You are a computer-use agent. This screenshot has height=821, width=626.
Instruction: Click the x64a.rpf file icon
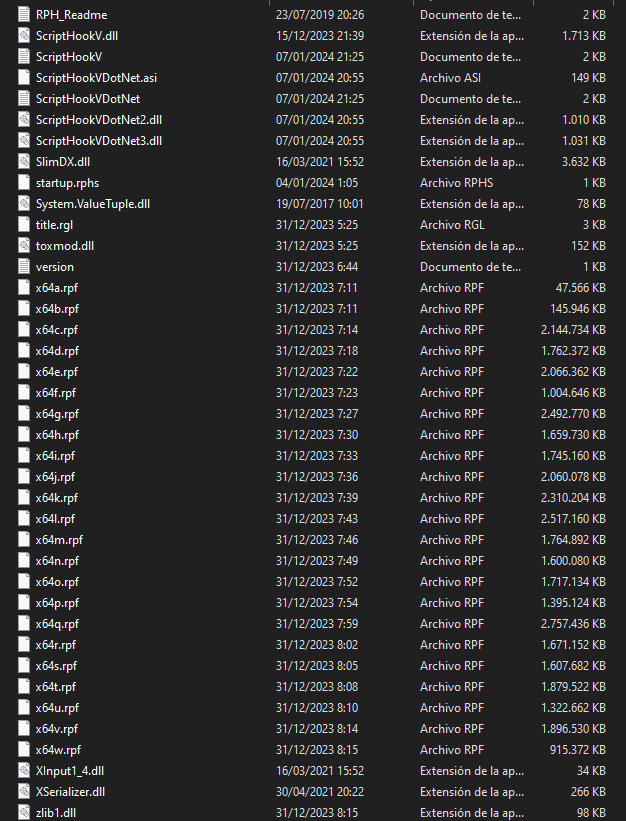[x=24, y=287]
